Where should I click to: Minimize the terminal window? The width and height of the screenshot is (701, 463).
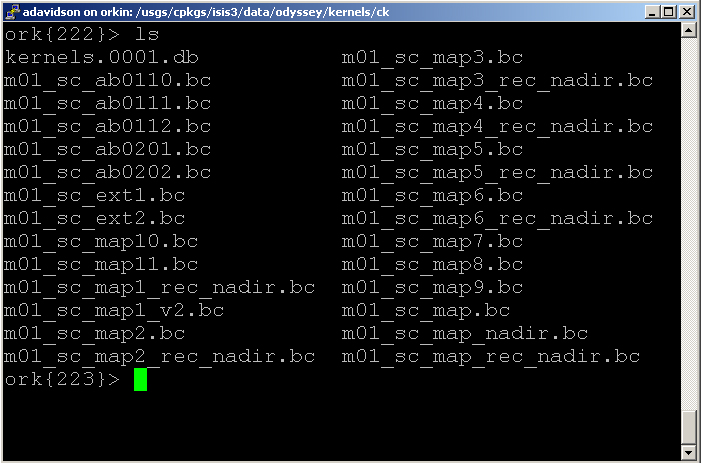(650, 11)
